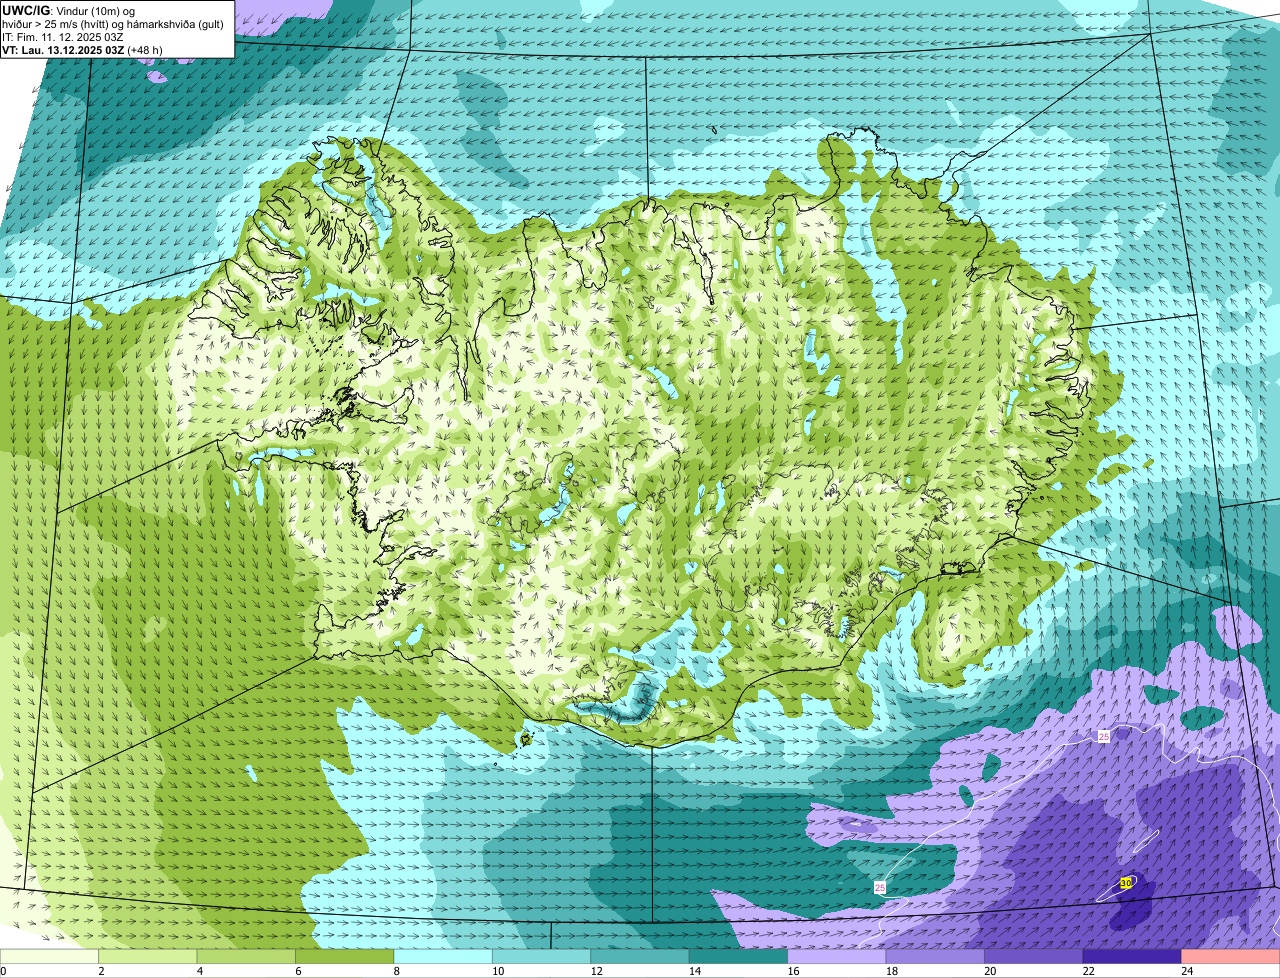Click the "UWC/IG: Vindur (10m) og" title line
This screenshot has height=978, width=1280.
69,10
